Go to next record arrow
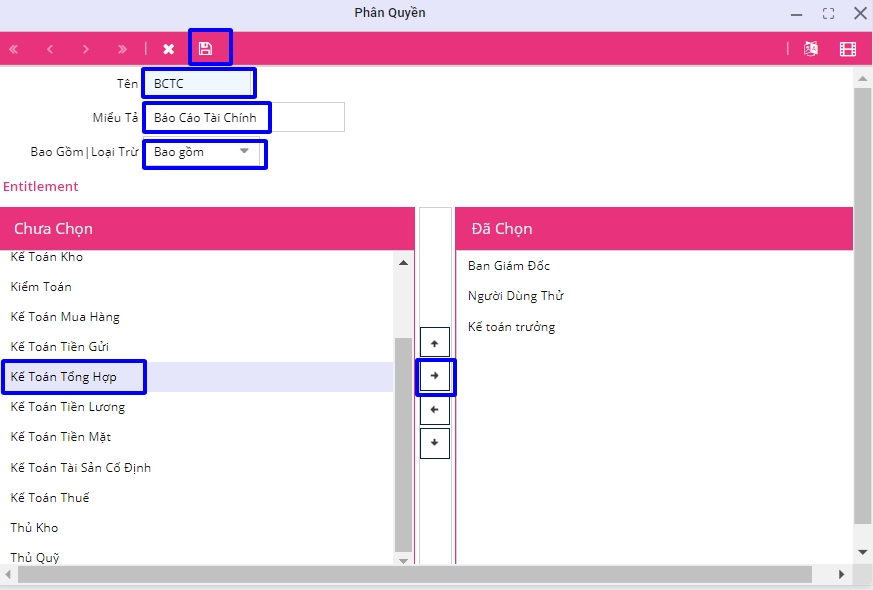873x590 pixels. 86,49
